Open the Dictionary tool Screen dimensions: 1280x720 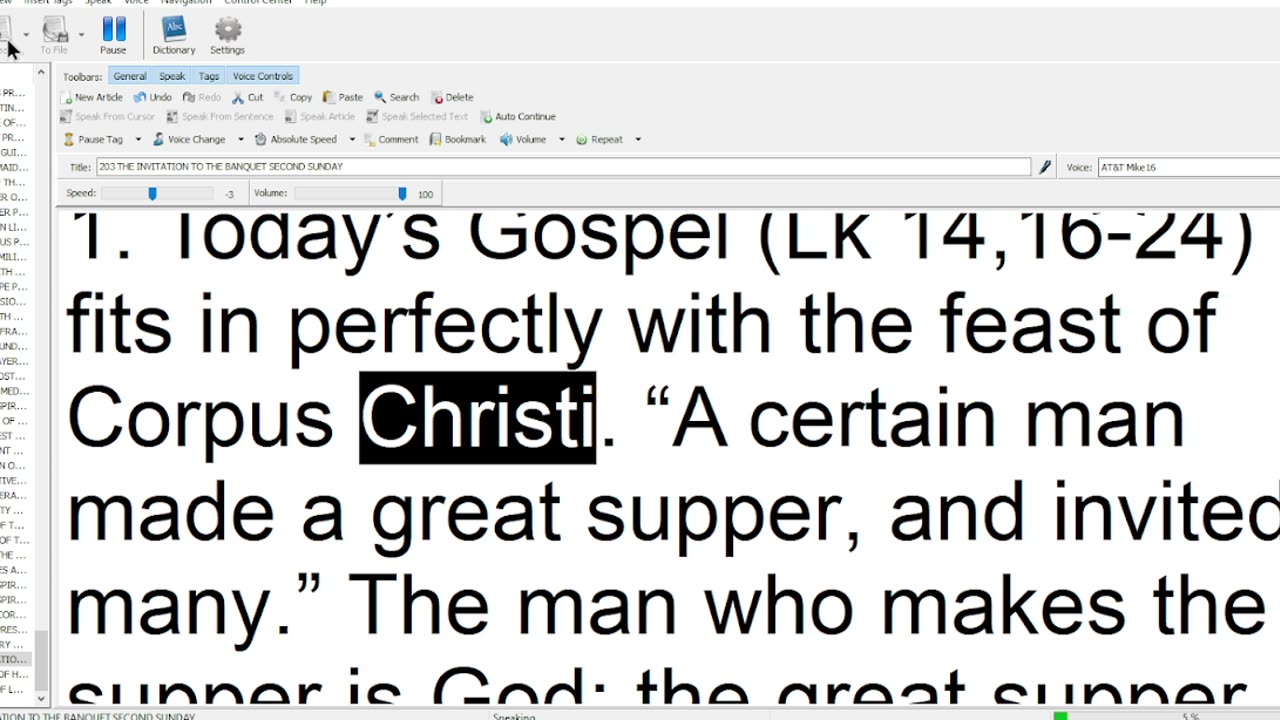click(173, 36)
